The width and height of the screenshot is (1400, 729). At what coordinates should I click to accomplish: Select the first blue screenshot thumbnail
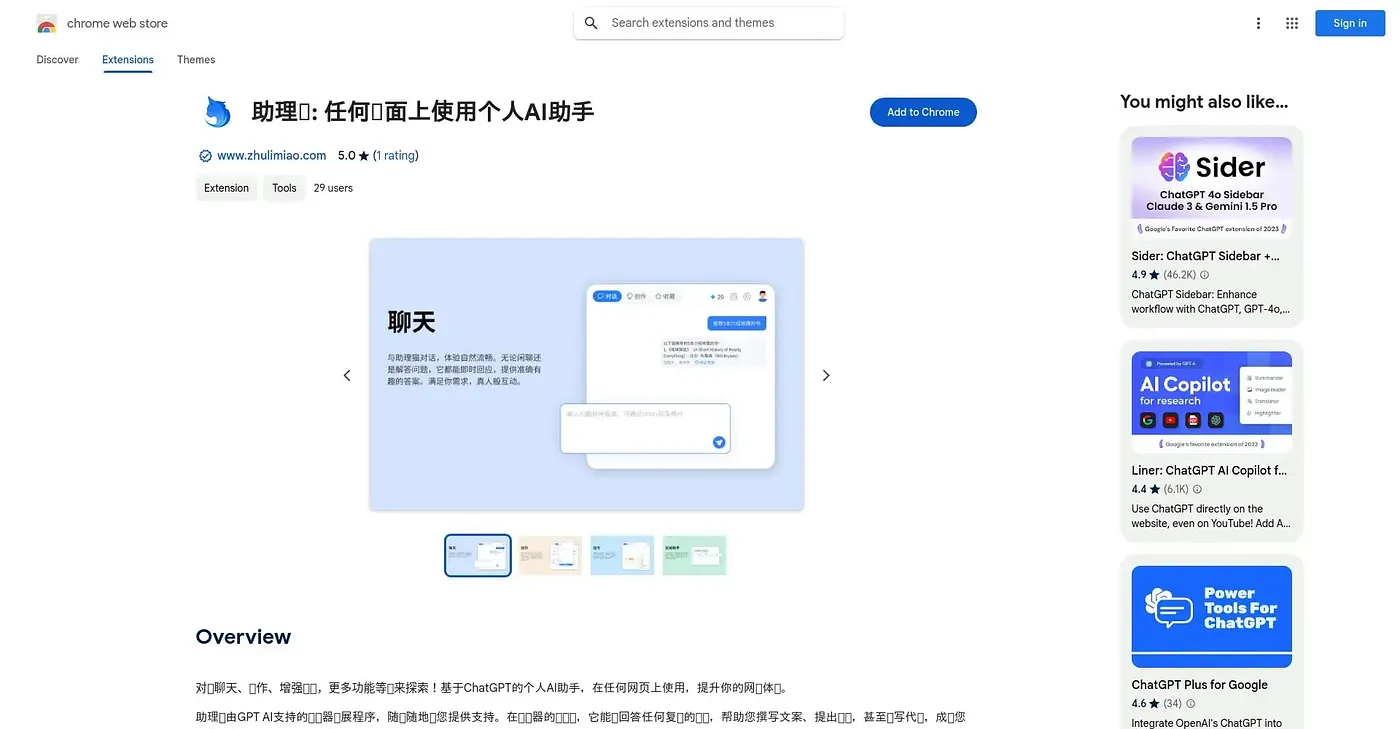(x=478, y=555)
